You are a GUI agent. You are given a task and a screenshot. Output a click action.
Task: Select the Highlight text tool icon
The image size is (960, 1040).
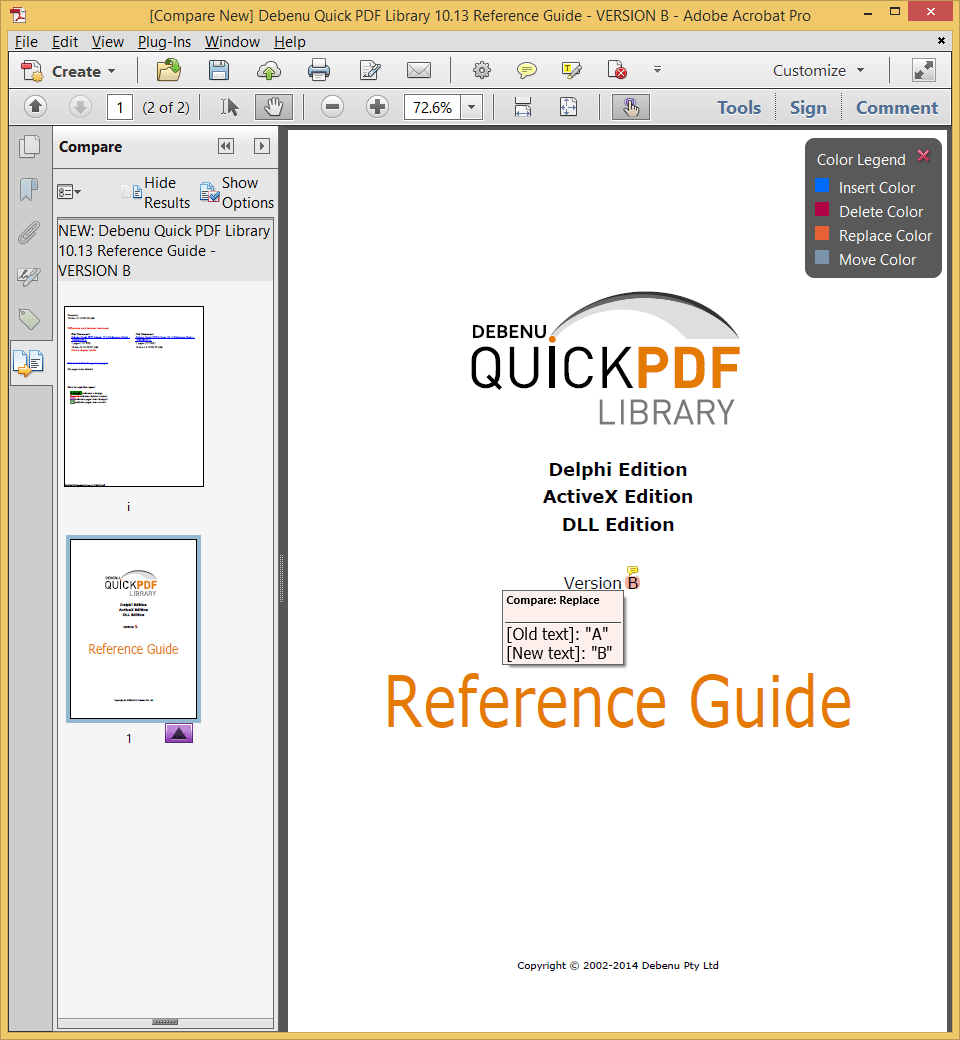point(571,70)
